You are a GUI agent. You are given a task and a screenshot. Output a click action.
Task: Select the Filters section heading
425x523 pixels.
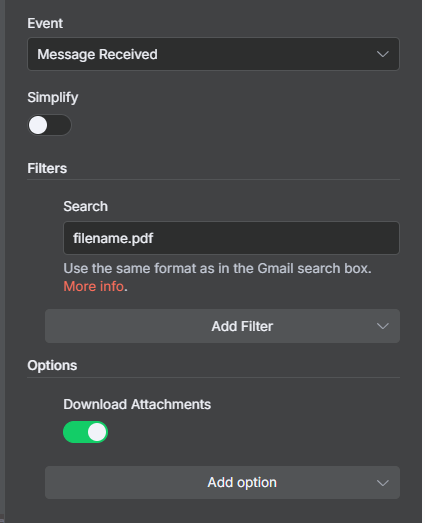click(x=47, y=168)
